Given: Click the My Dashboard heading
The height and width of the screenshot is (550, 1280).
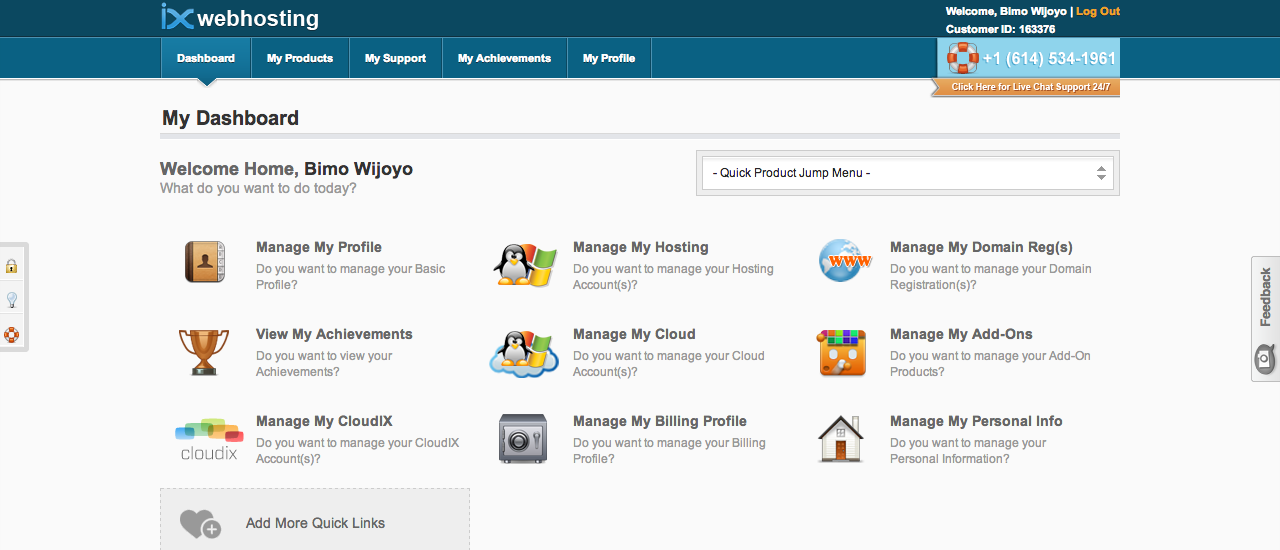Looking at the screenshot, I should pos(230,118).
